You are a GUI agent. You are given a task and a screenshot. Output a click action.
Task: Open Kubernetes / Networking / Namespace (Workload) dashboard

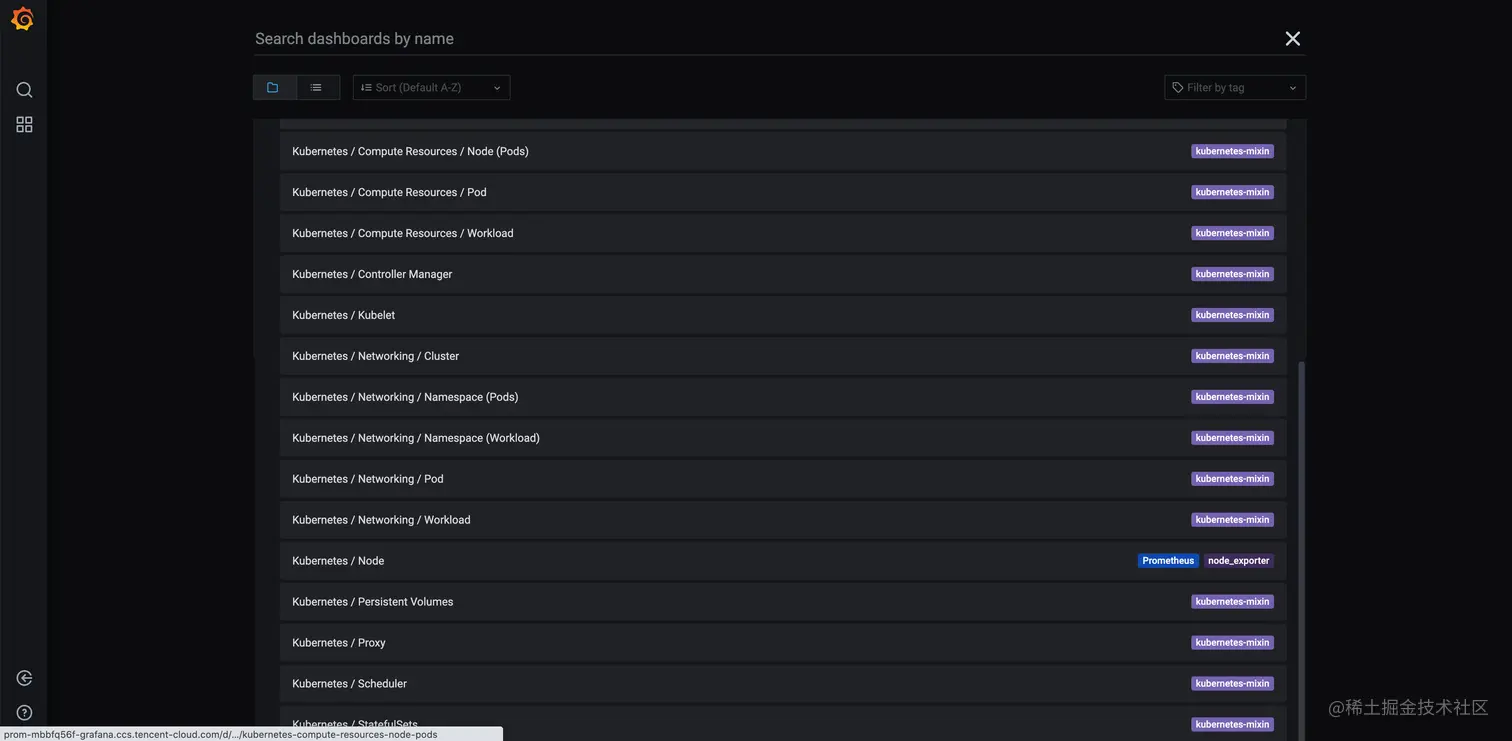[783, 438]
